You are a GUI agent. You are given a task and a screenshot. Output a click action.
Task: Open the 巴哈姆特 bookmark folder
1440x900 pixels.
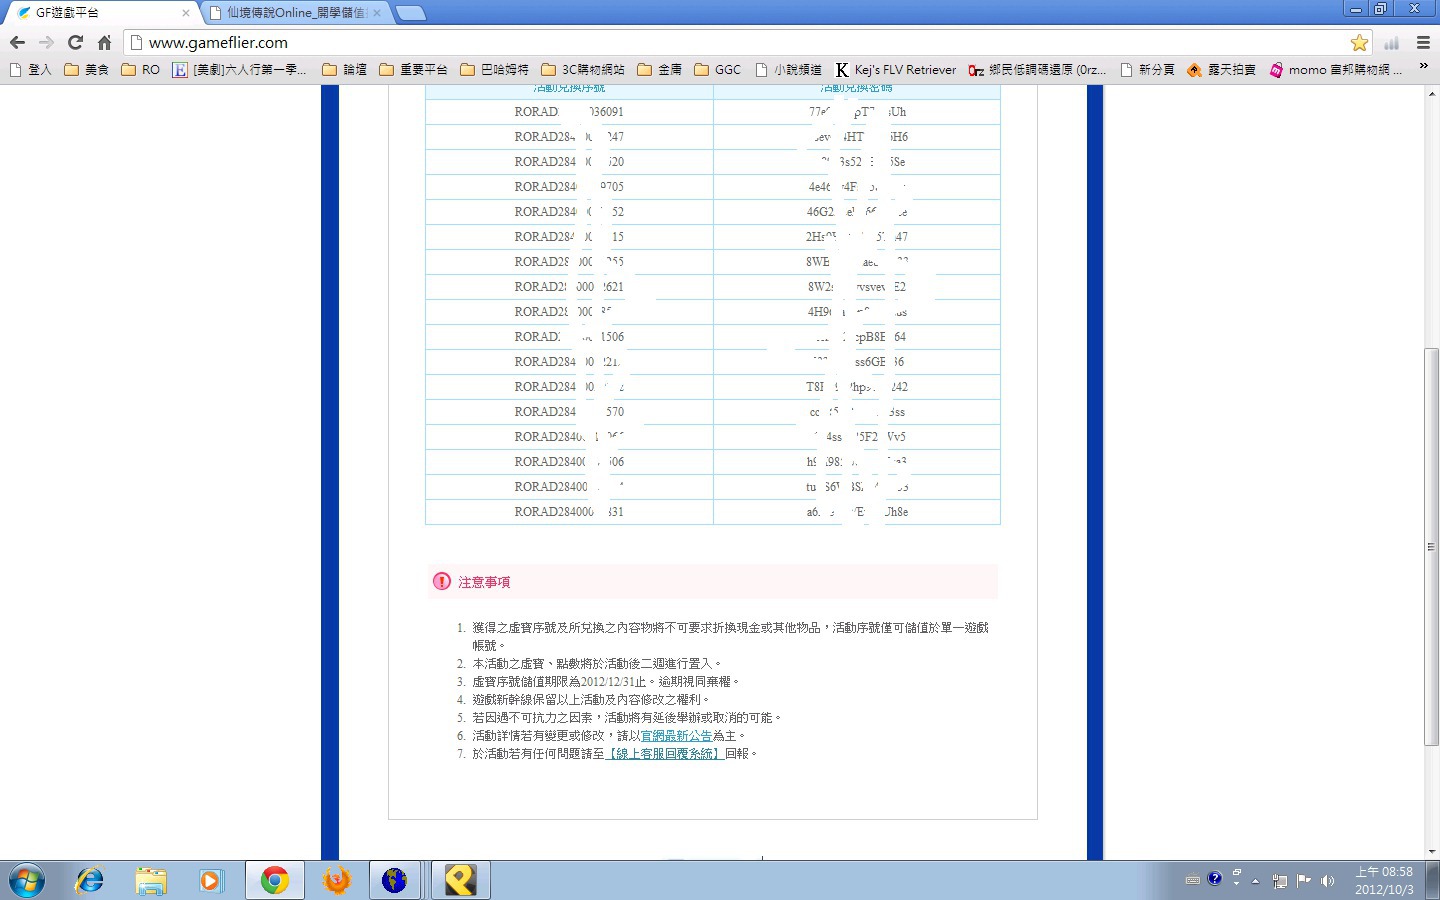tap(494, 70)
